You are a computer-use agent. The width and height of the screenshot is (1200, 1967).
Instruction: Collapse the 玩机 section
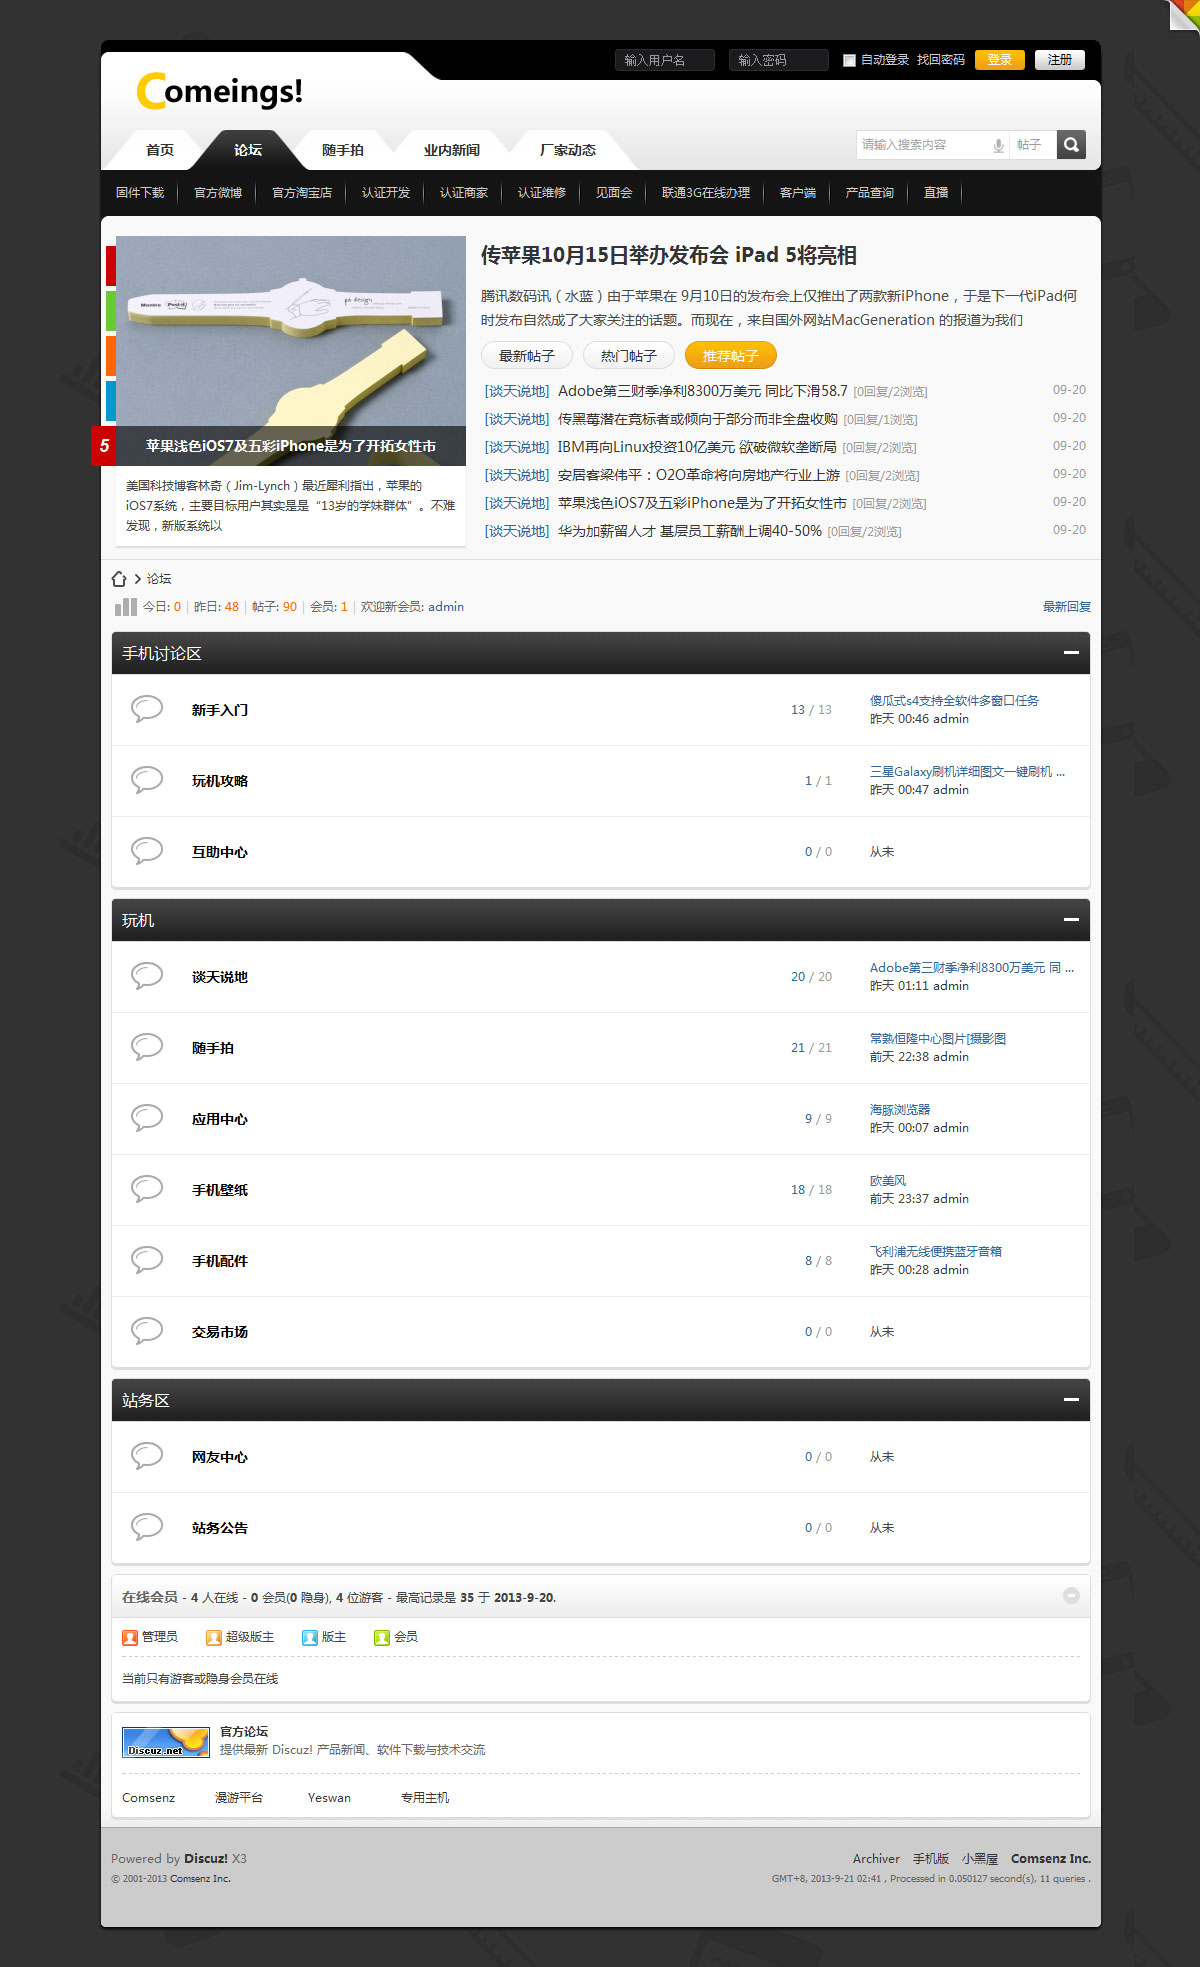click(x=1071, y=920)
